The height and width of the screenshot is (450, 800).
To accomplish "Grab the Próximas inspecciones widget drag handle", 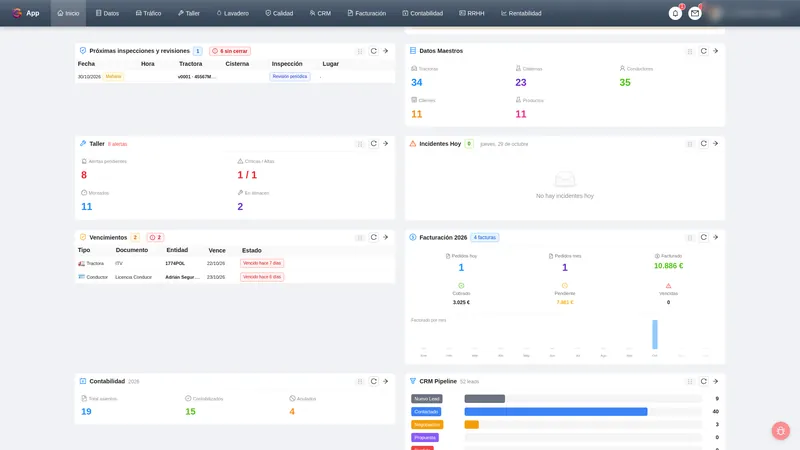I will (360, 52).
